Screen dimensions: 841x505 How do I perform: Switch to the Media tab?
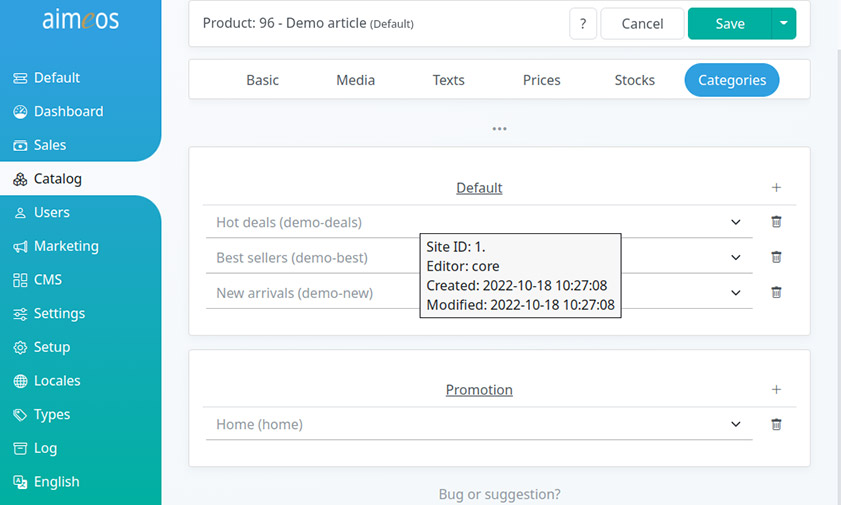point(355,80)
